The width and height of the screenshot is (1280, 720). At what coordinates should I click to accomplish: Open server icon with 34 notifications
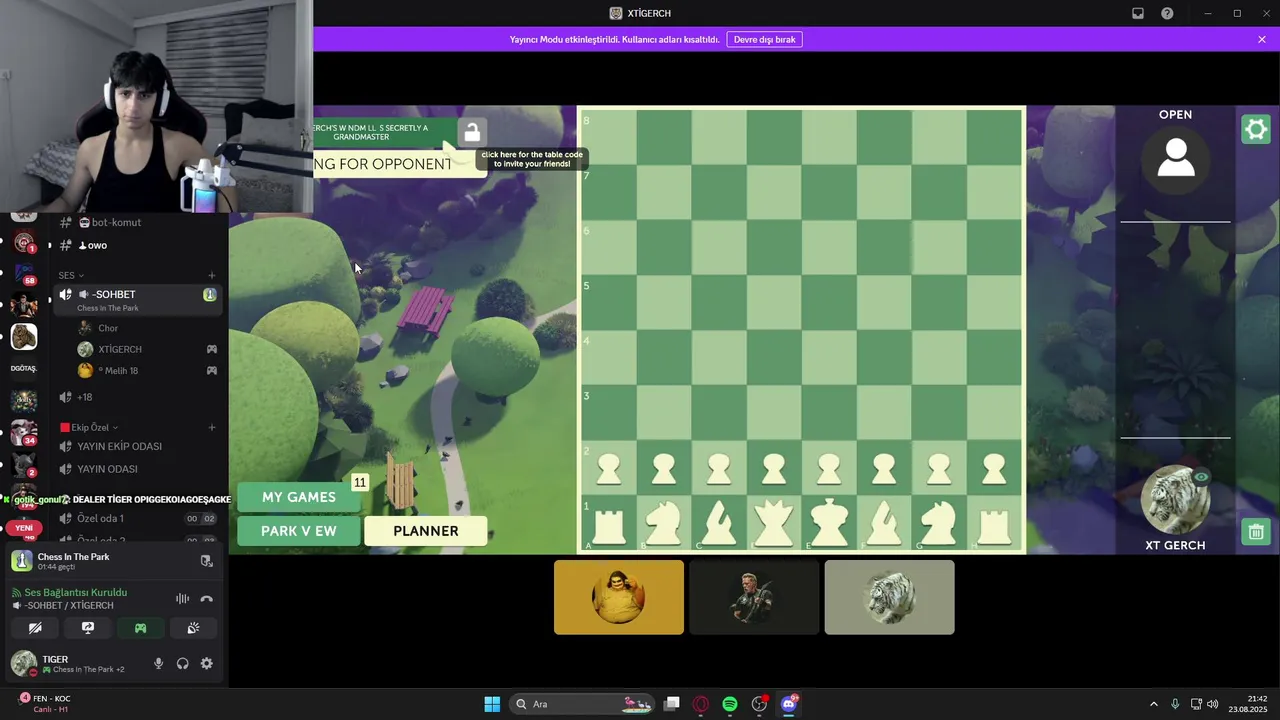(x=24, y=433)
